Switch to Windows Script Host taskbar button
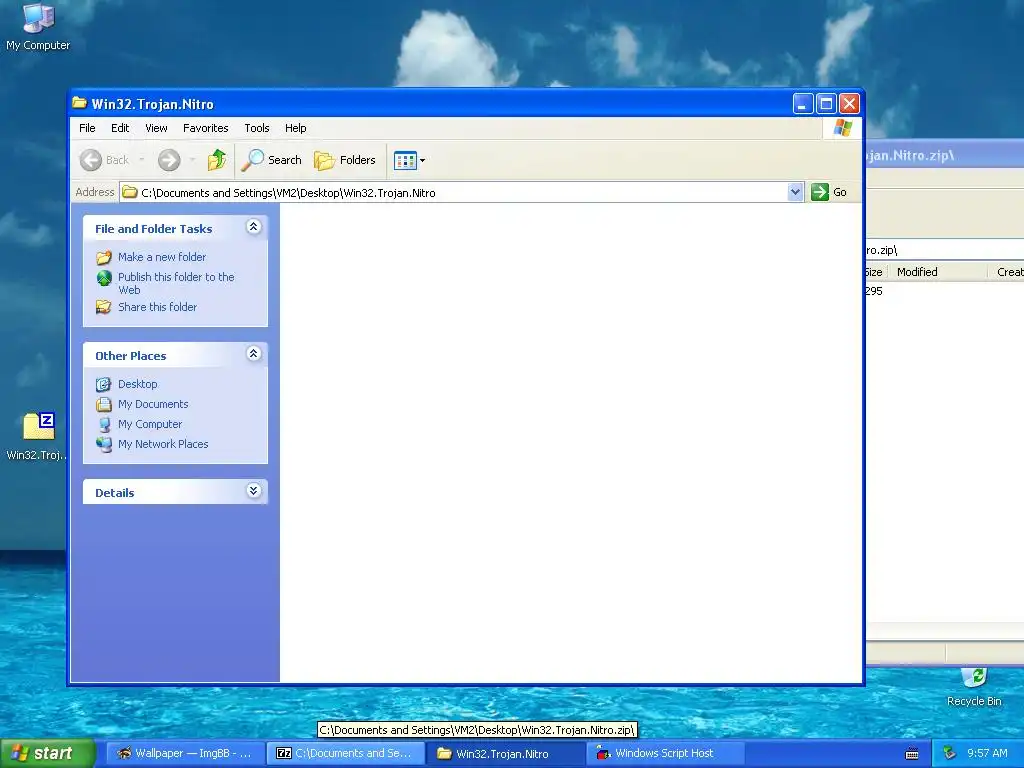This screenshot has height=768, width=1024. [665, 754]
